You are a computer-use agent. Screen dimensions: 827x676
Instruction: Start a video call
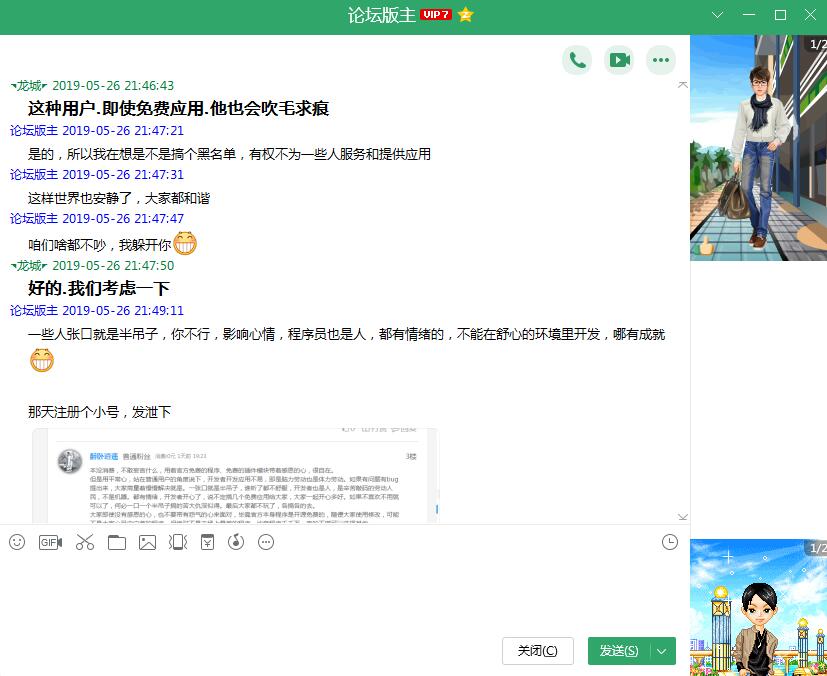(x=619, y=60)
